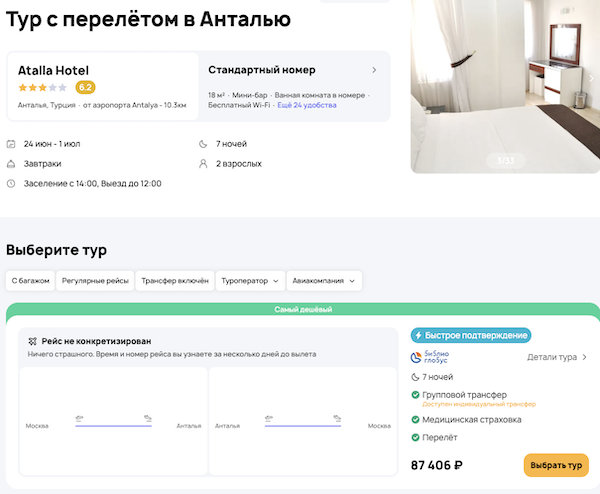
Task: Open the Туроператор dropdown filter
Action: pyautogui.click(x=250, y=281)
